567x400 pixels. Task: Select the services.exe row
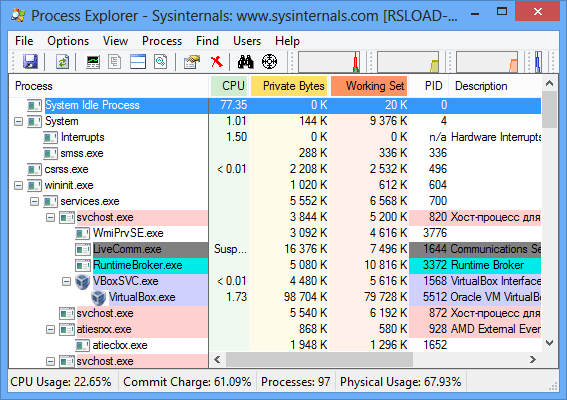coord(275,201)
